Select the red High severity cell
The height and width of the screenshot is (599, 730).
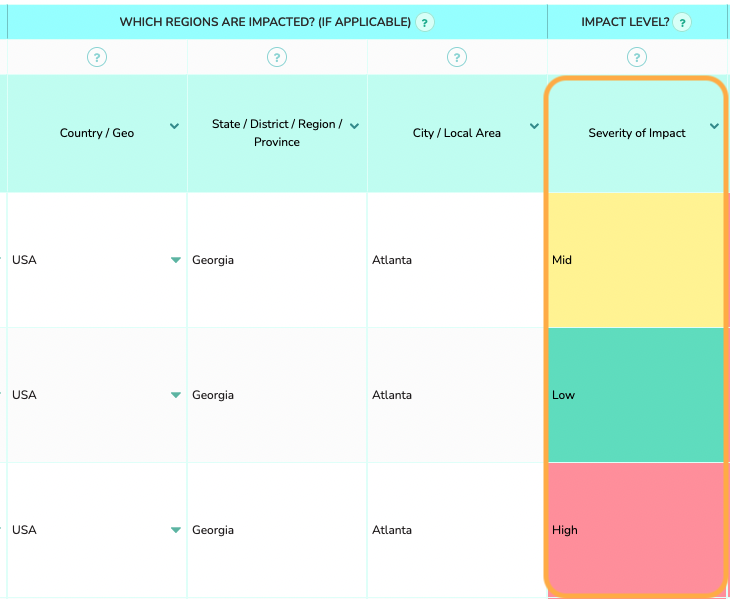635,530
